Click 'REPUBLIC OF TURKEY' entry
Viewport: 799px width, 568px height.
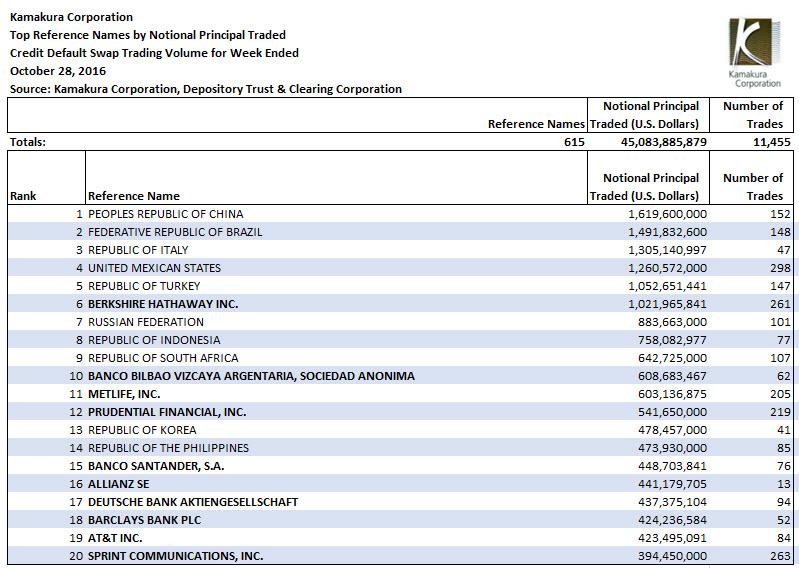[144, 286]
